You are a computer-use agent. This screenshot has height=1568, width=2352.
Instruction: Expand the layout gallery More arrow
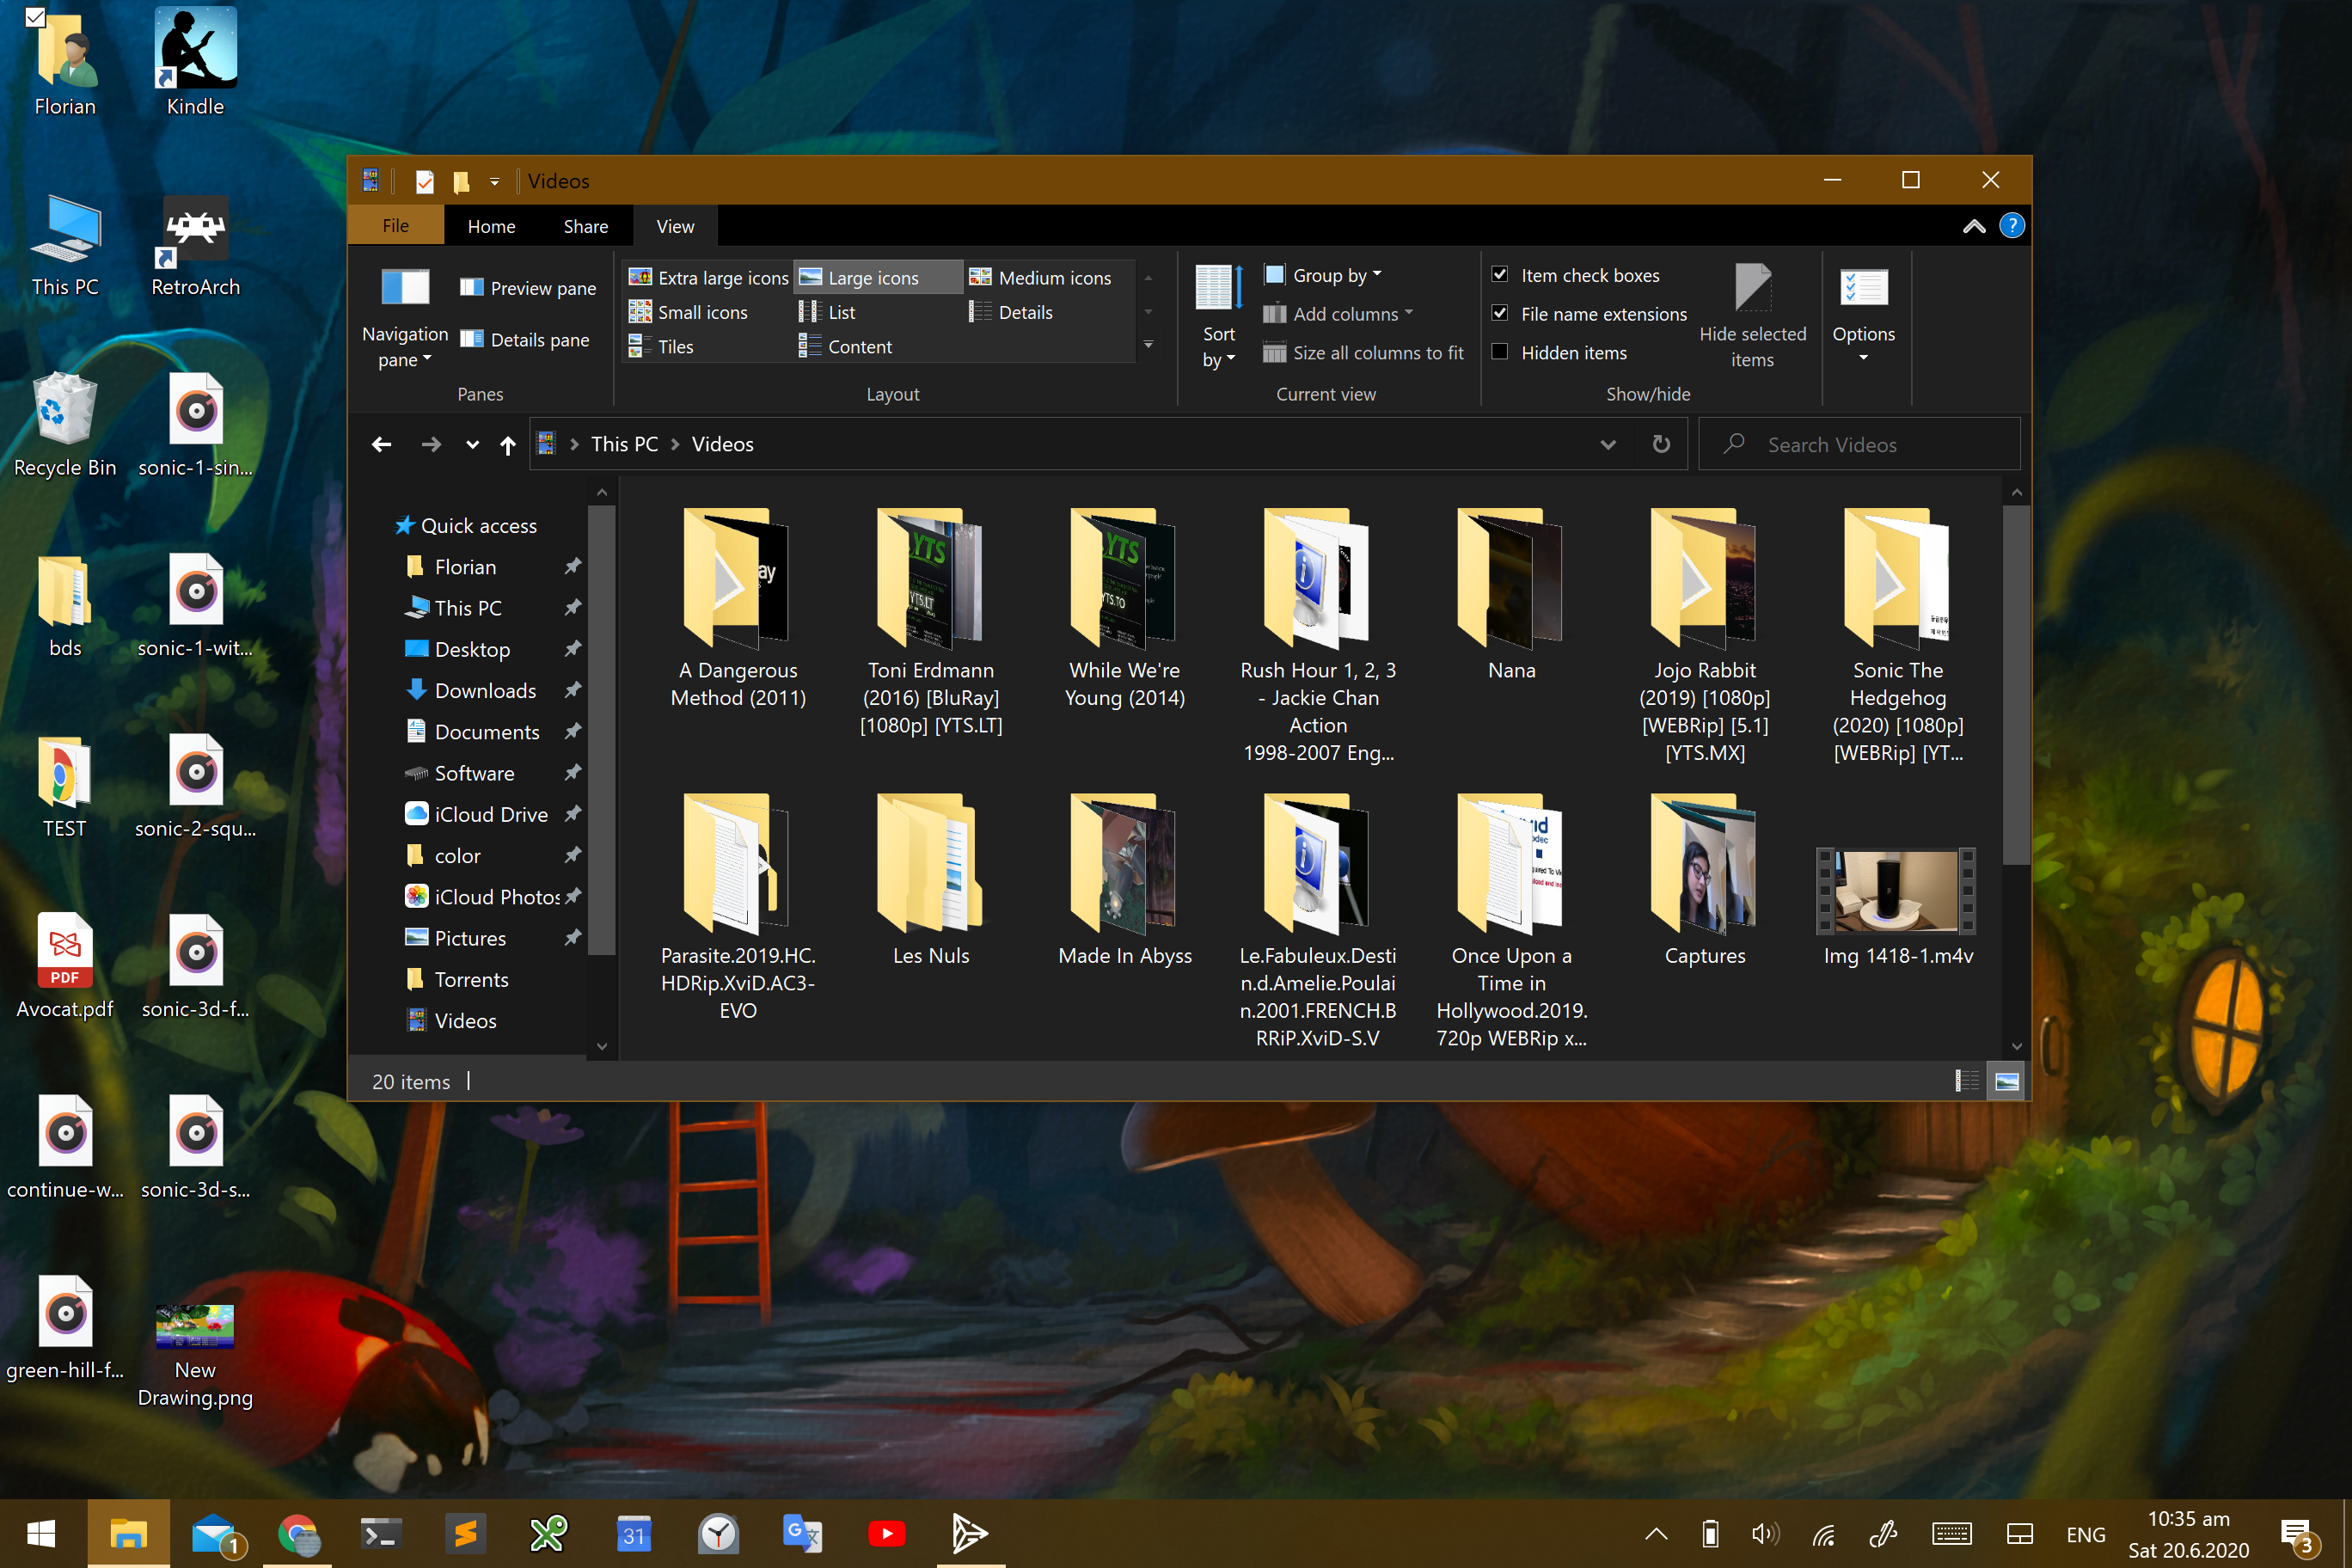[1148, 346]
